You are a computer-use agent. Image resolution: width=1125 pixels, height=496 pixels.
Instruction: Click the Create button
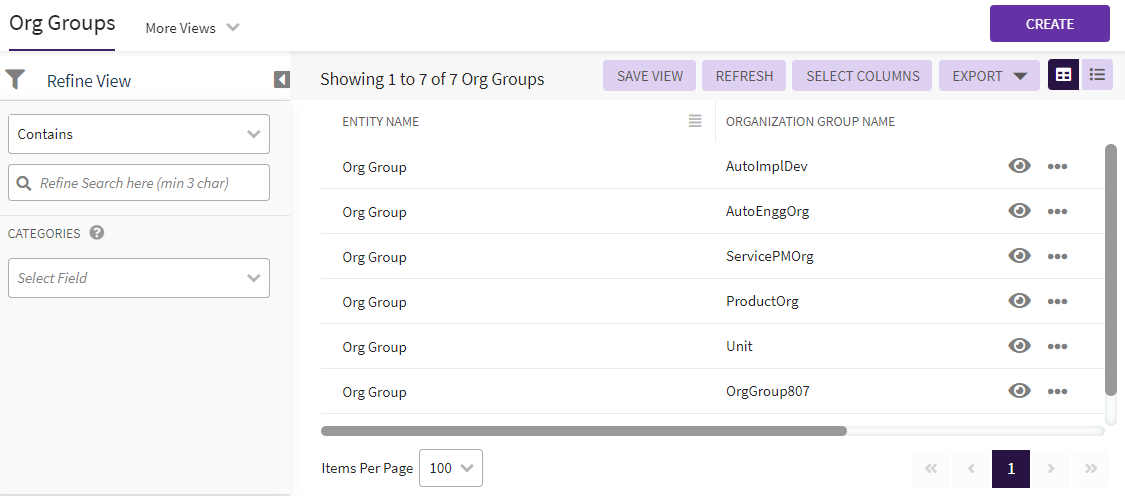pos(1049,24)
